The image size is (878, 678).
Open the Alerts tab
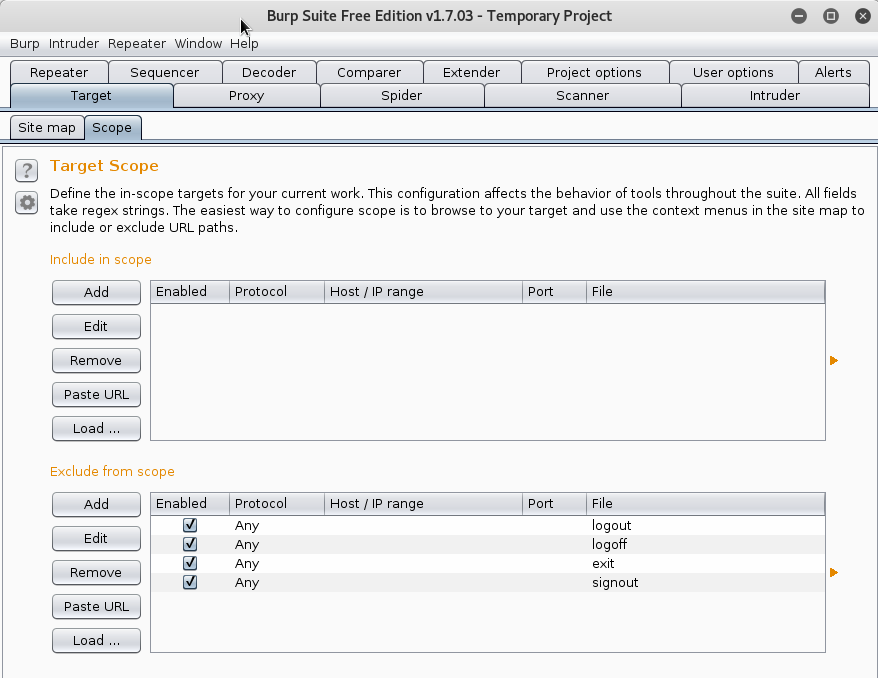pos(833,72)
